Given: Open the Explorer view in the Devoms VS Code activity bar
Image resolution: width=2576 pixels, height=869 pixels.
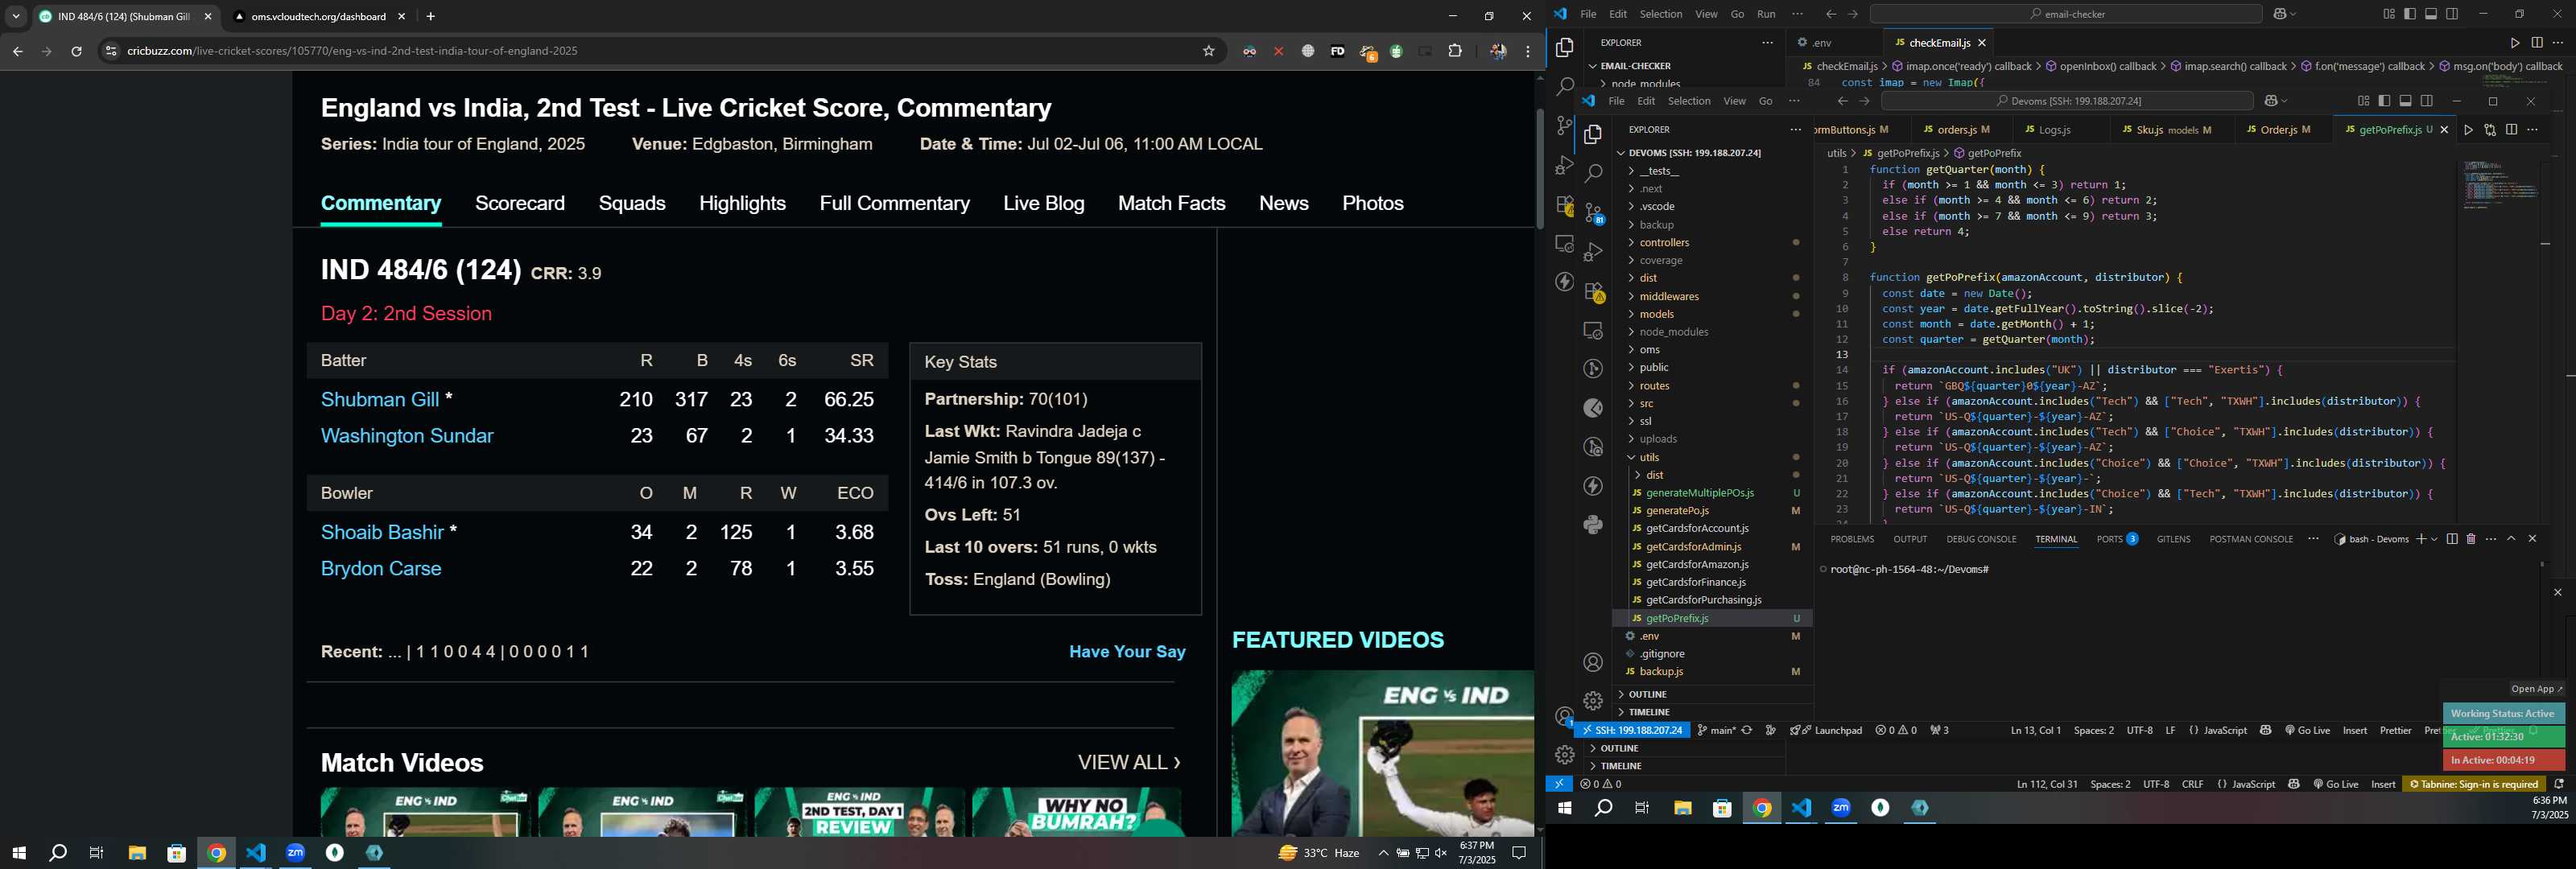Looking at the screenshot, I should 1593,134.
